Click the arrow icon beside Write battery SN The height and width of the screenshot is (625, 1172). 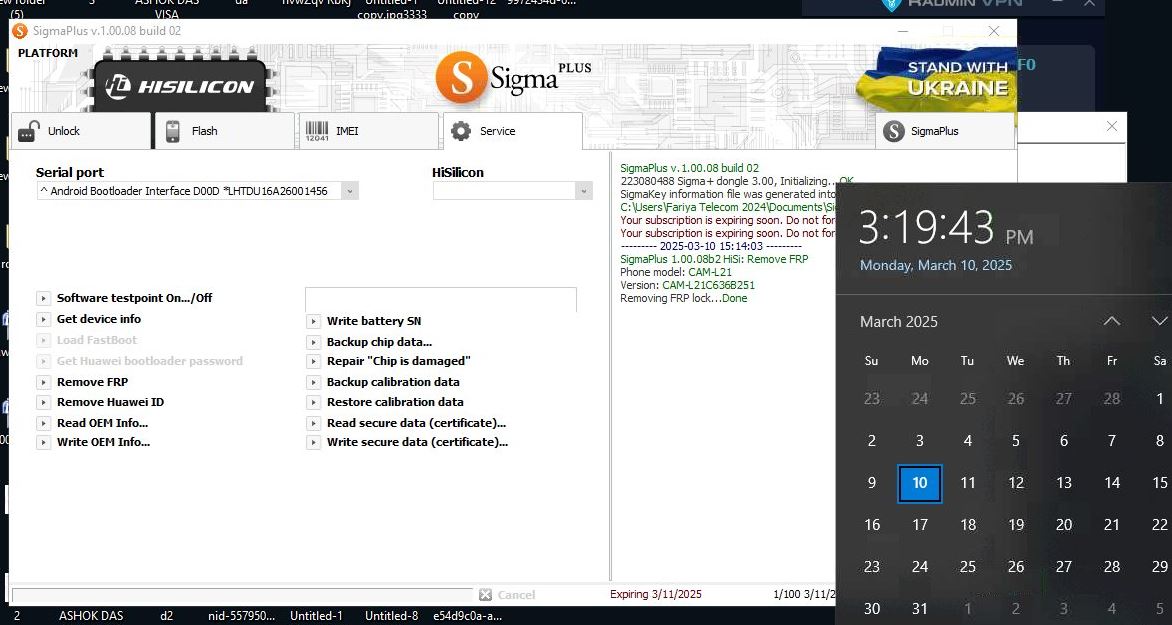[313, 321]
